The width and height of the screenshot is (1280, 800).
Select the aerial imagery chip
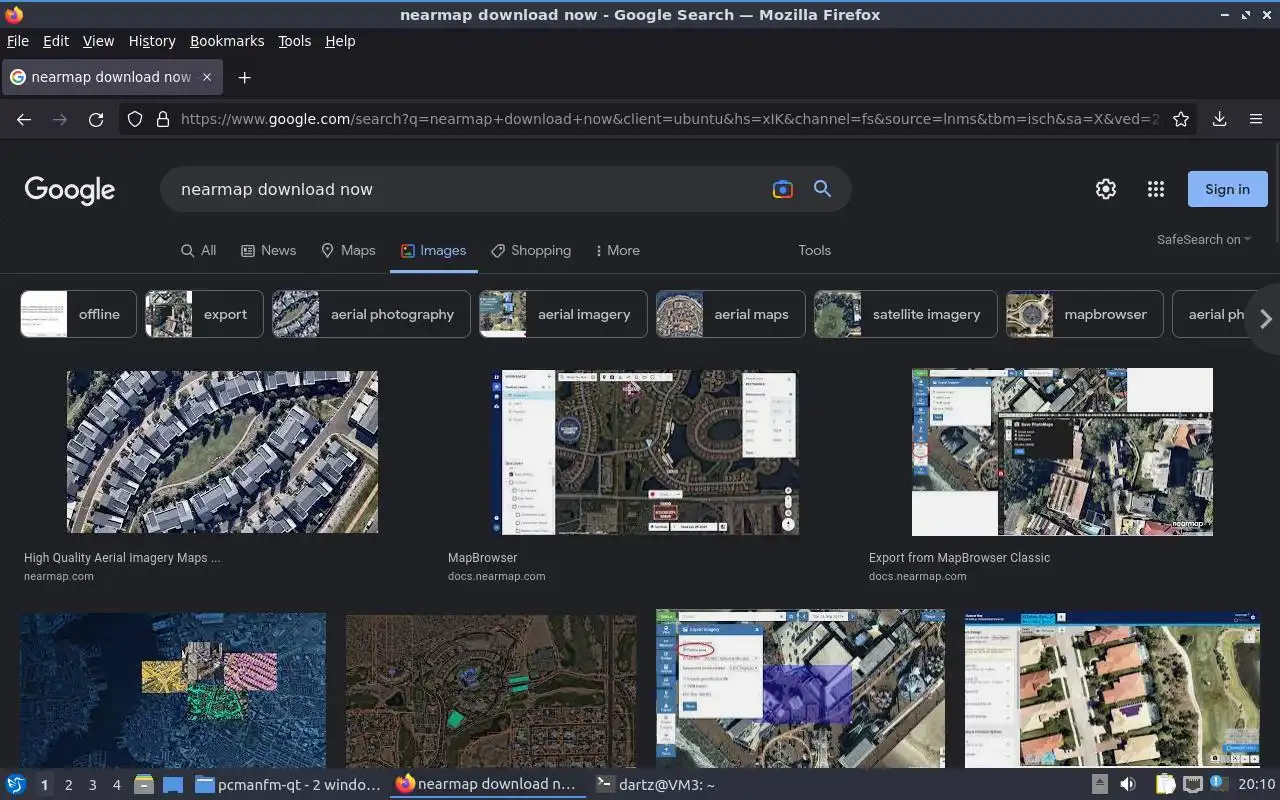563,314
